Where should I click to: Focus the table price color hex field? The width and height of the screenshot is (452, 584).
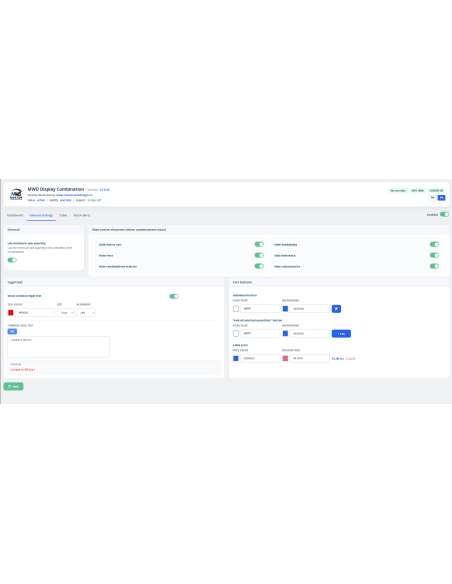260,358
